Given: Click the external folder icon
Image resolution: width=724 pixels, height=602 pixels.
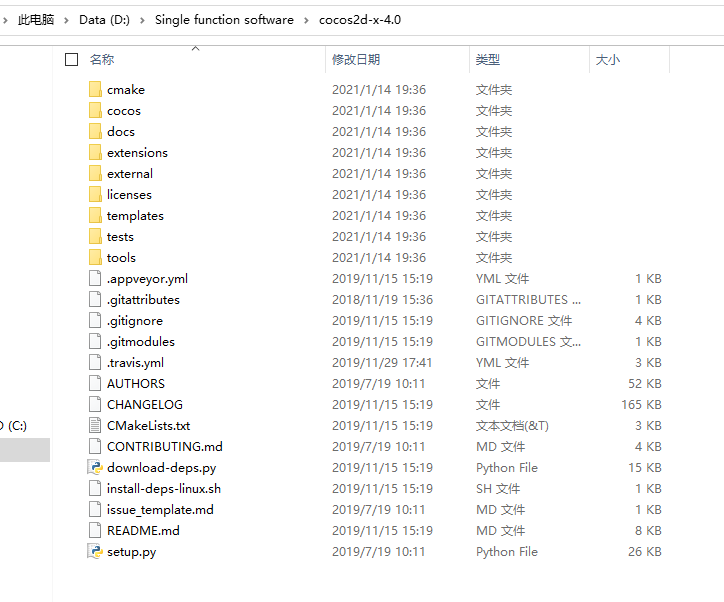Looking at the screenshot, I should click(95, 173).
